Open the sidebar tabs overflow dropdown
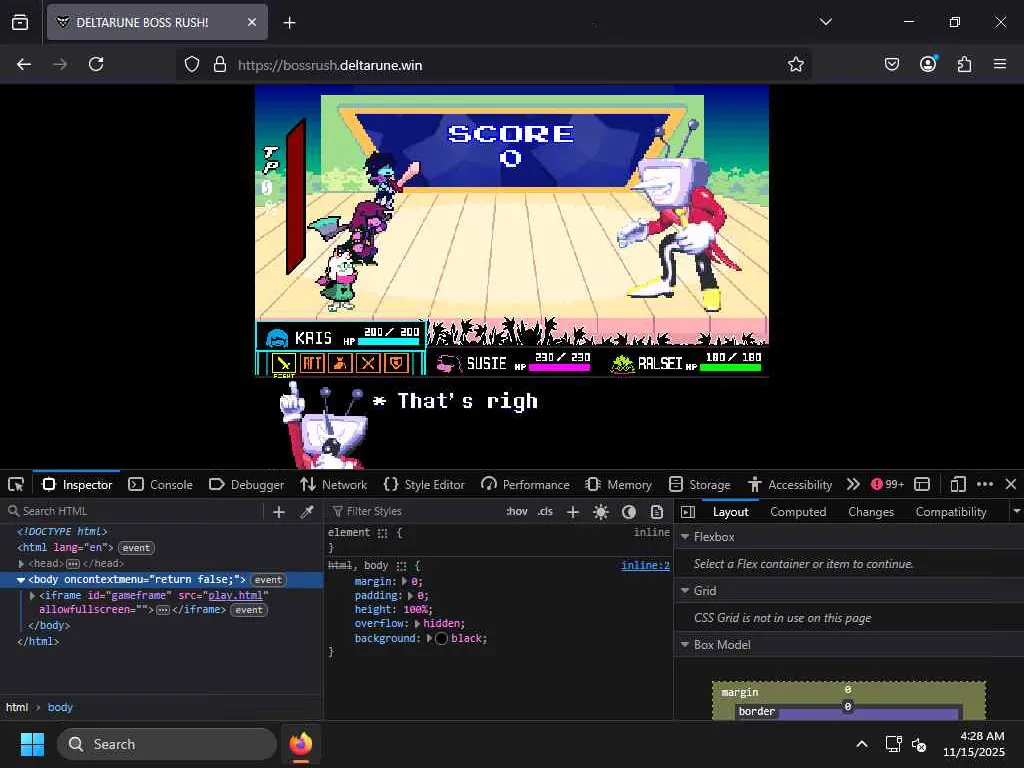The width and height of the screenshot is (1024, 768). 1016,511
